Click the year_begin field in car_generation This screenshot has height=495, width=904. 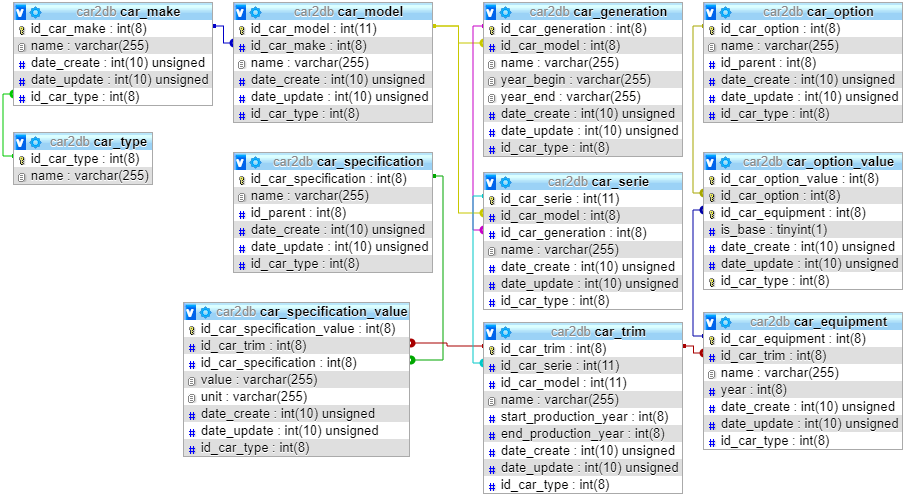(575, 80)
